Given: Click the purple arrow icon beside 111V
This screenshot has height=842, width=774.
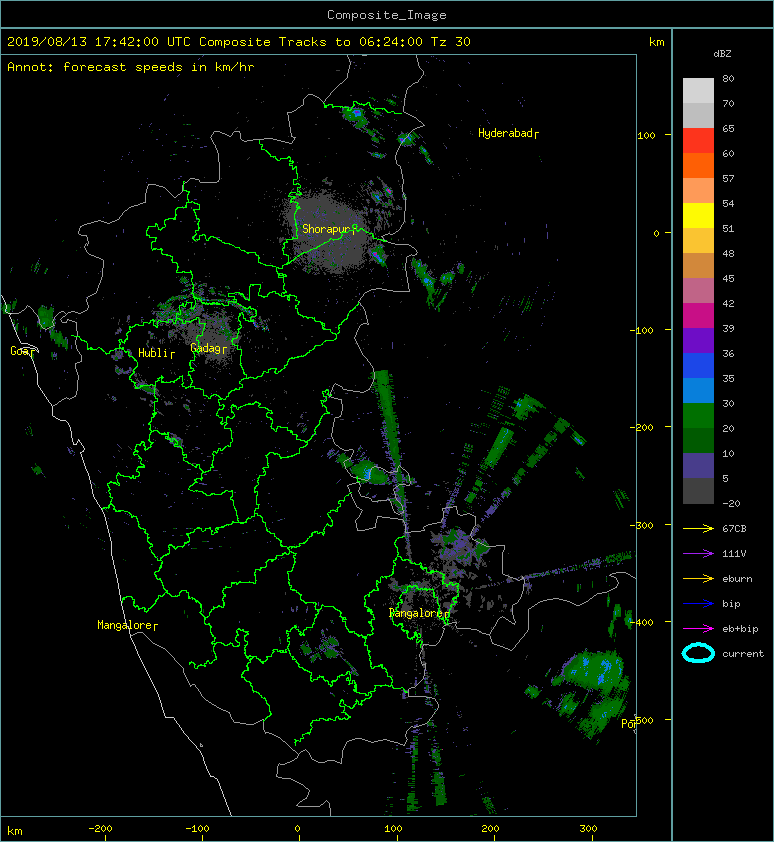Looking at the screenshot, I should point(698,554).
